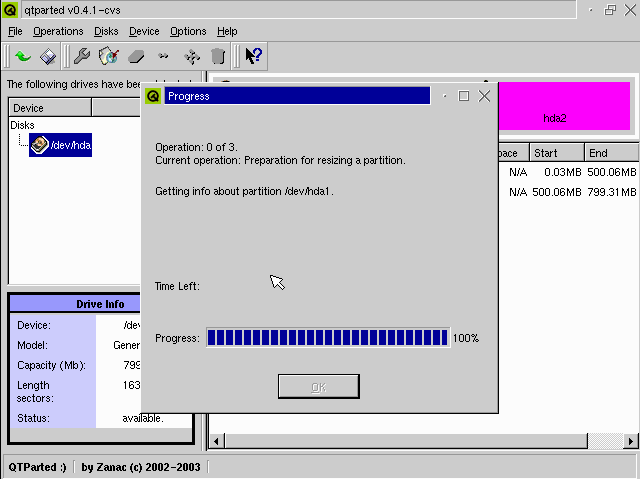This screenshot has width=640, height=479.
Task: Select the magenta hda2 partition block
Action: point(564,106)
